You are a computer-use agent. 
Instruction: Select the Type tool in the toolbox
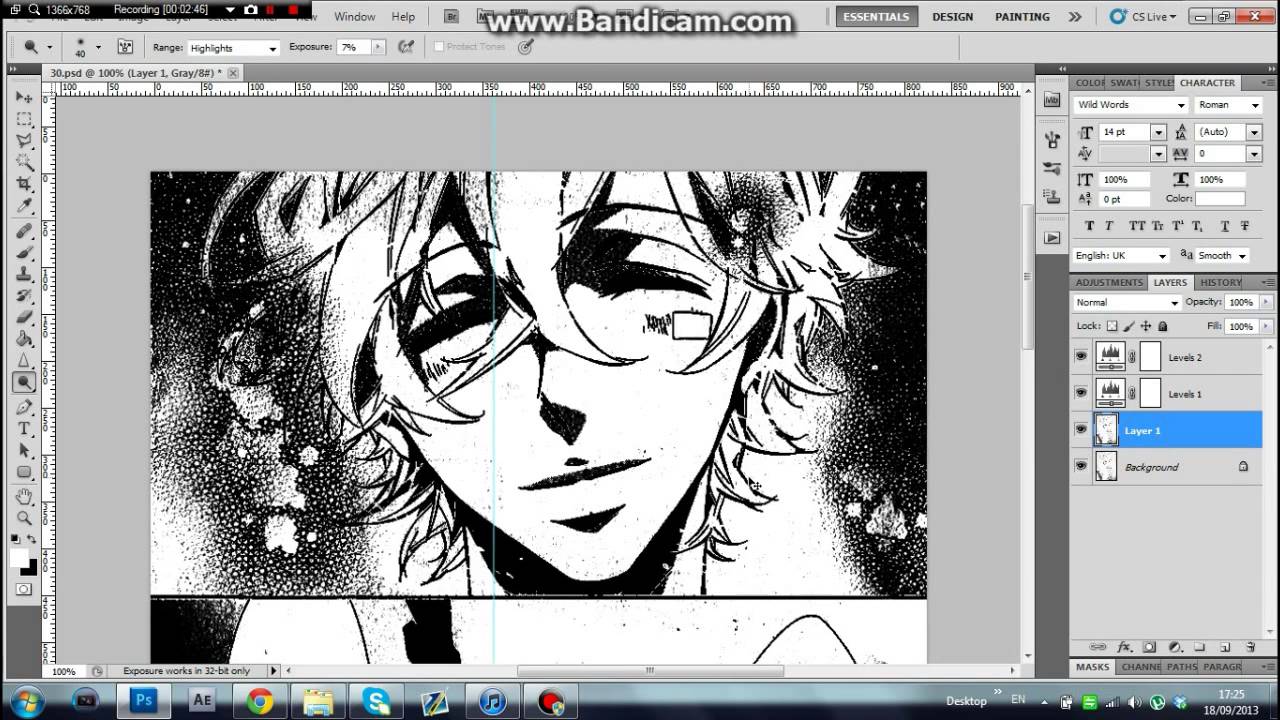24,429
